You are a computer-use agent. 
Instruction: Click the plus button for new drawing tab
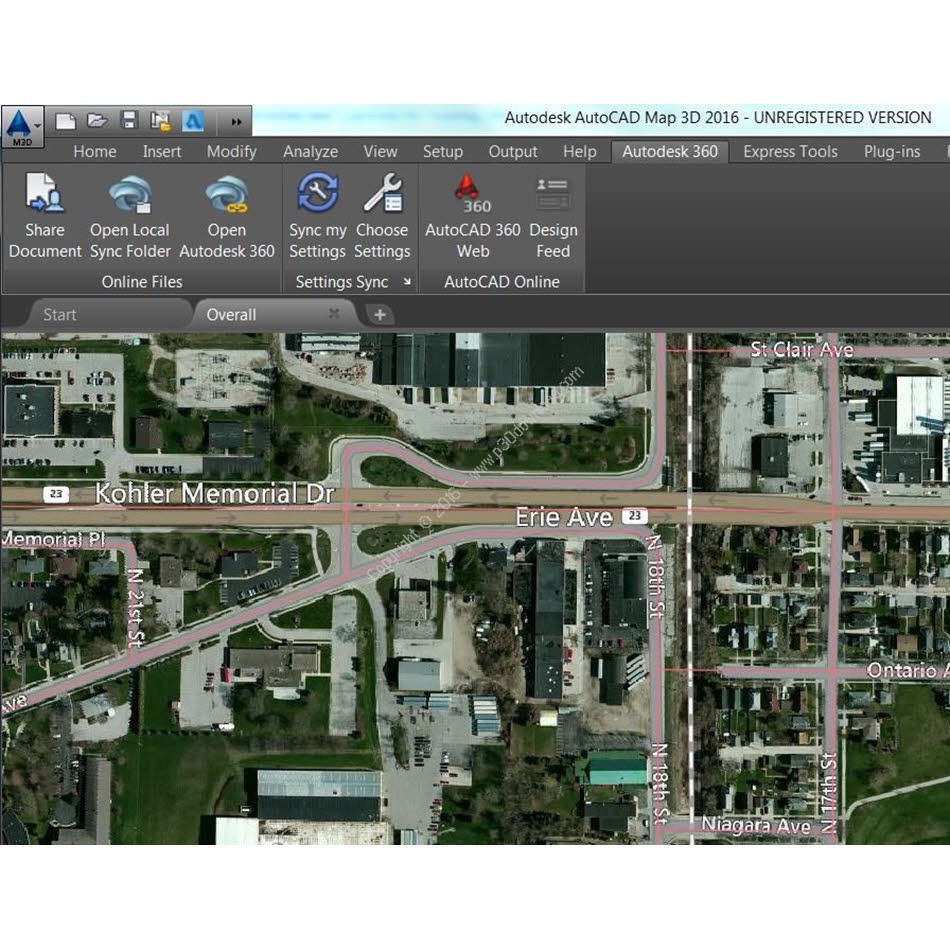tap(379, 315)
